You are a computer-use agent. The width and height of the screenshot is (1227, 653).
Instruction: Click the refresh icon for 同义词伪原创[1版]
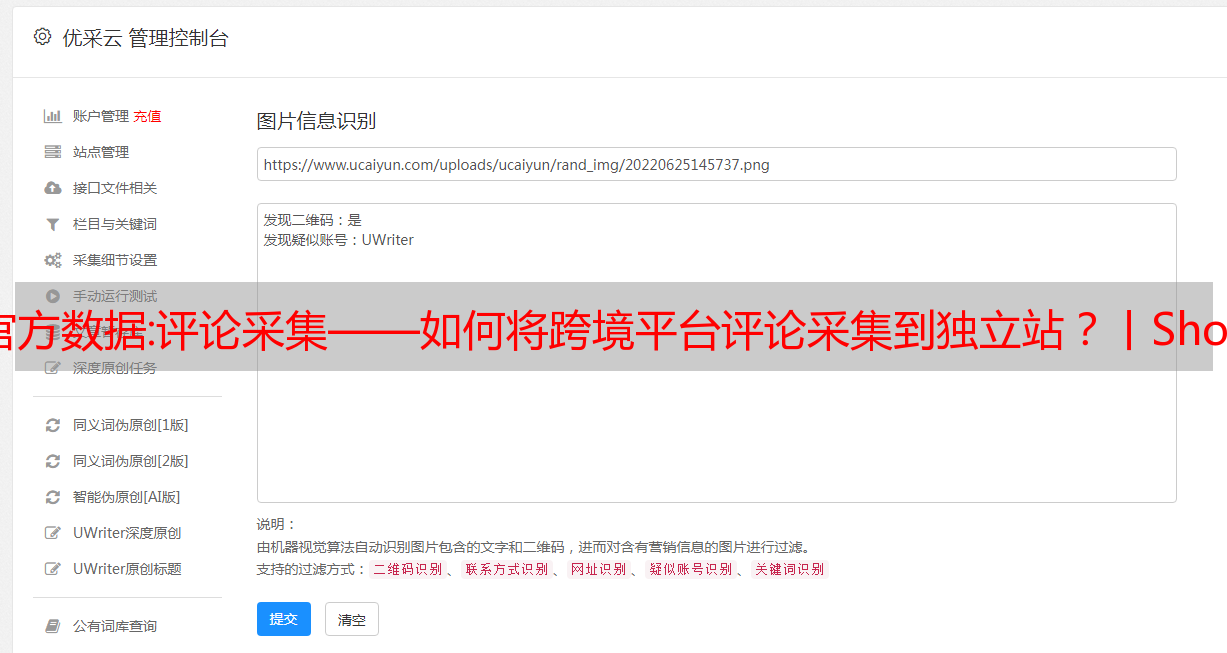click(53, 425)
